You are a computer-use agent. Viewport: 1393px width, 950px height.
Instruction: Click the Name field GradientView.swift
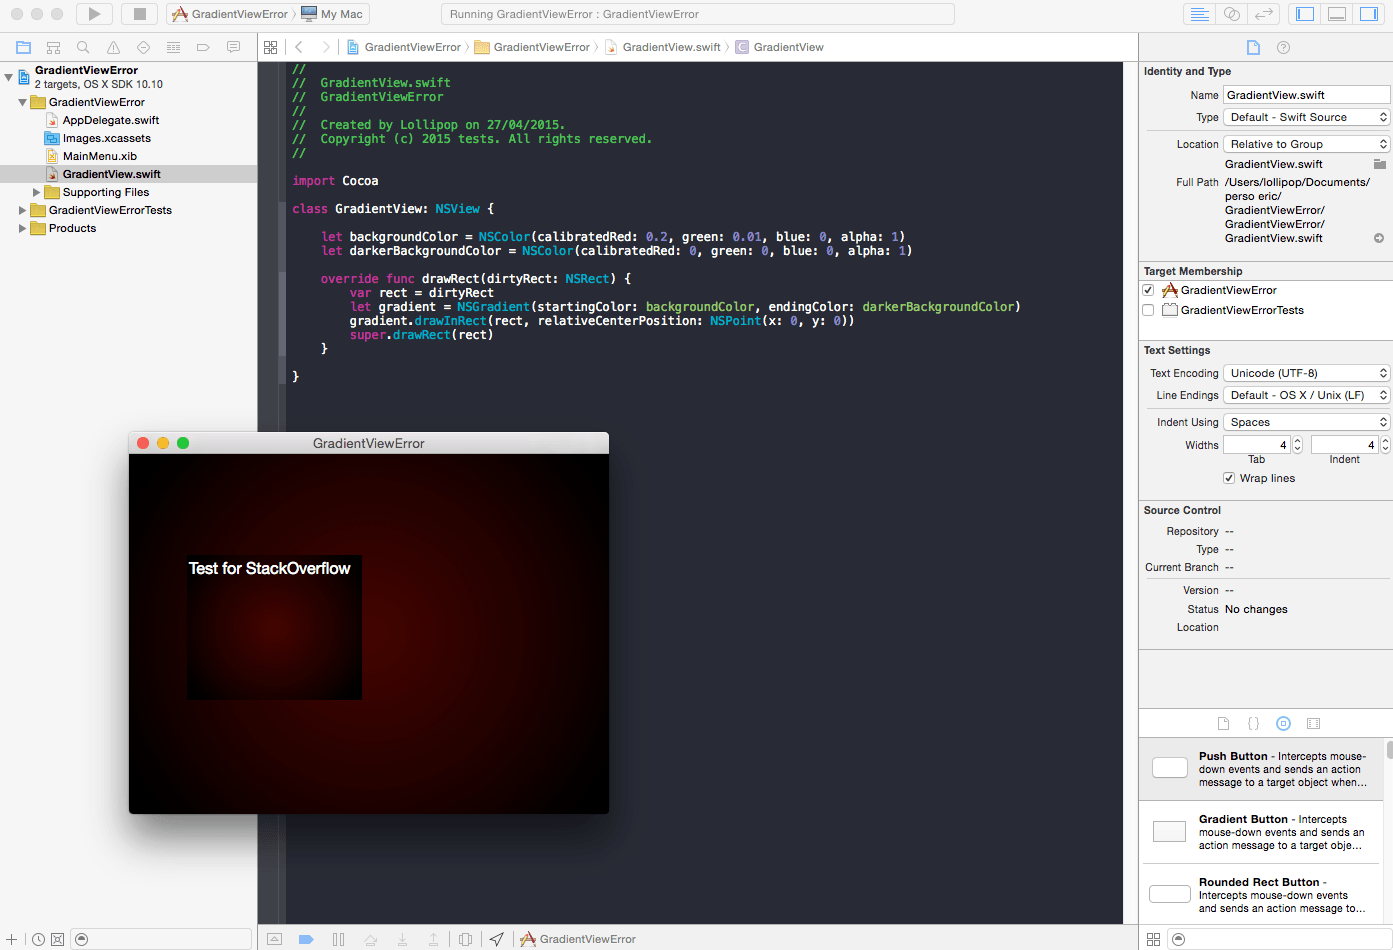click(x=1307, y=95)
